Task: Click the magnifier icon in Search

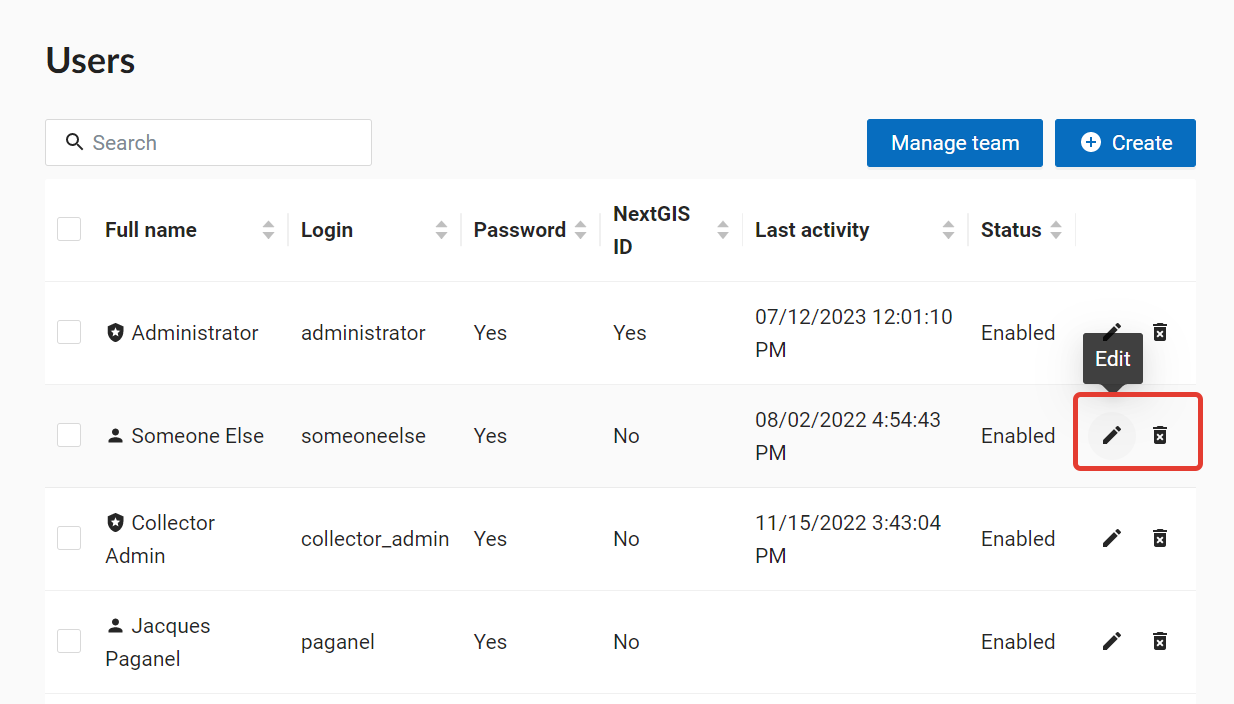Action: [x=74, y=142]
